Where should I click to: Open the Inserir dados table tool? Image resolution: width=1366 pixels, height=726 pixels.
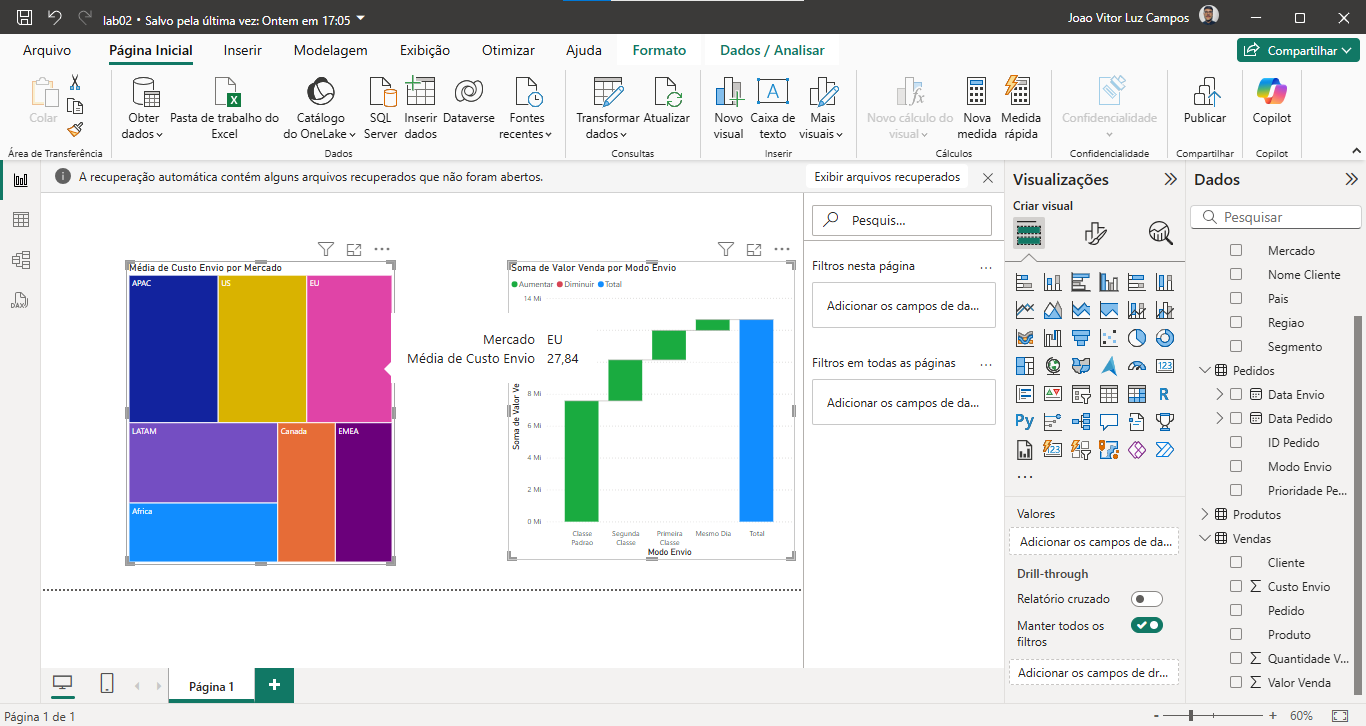[420, 109]
